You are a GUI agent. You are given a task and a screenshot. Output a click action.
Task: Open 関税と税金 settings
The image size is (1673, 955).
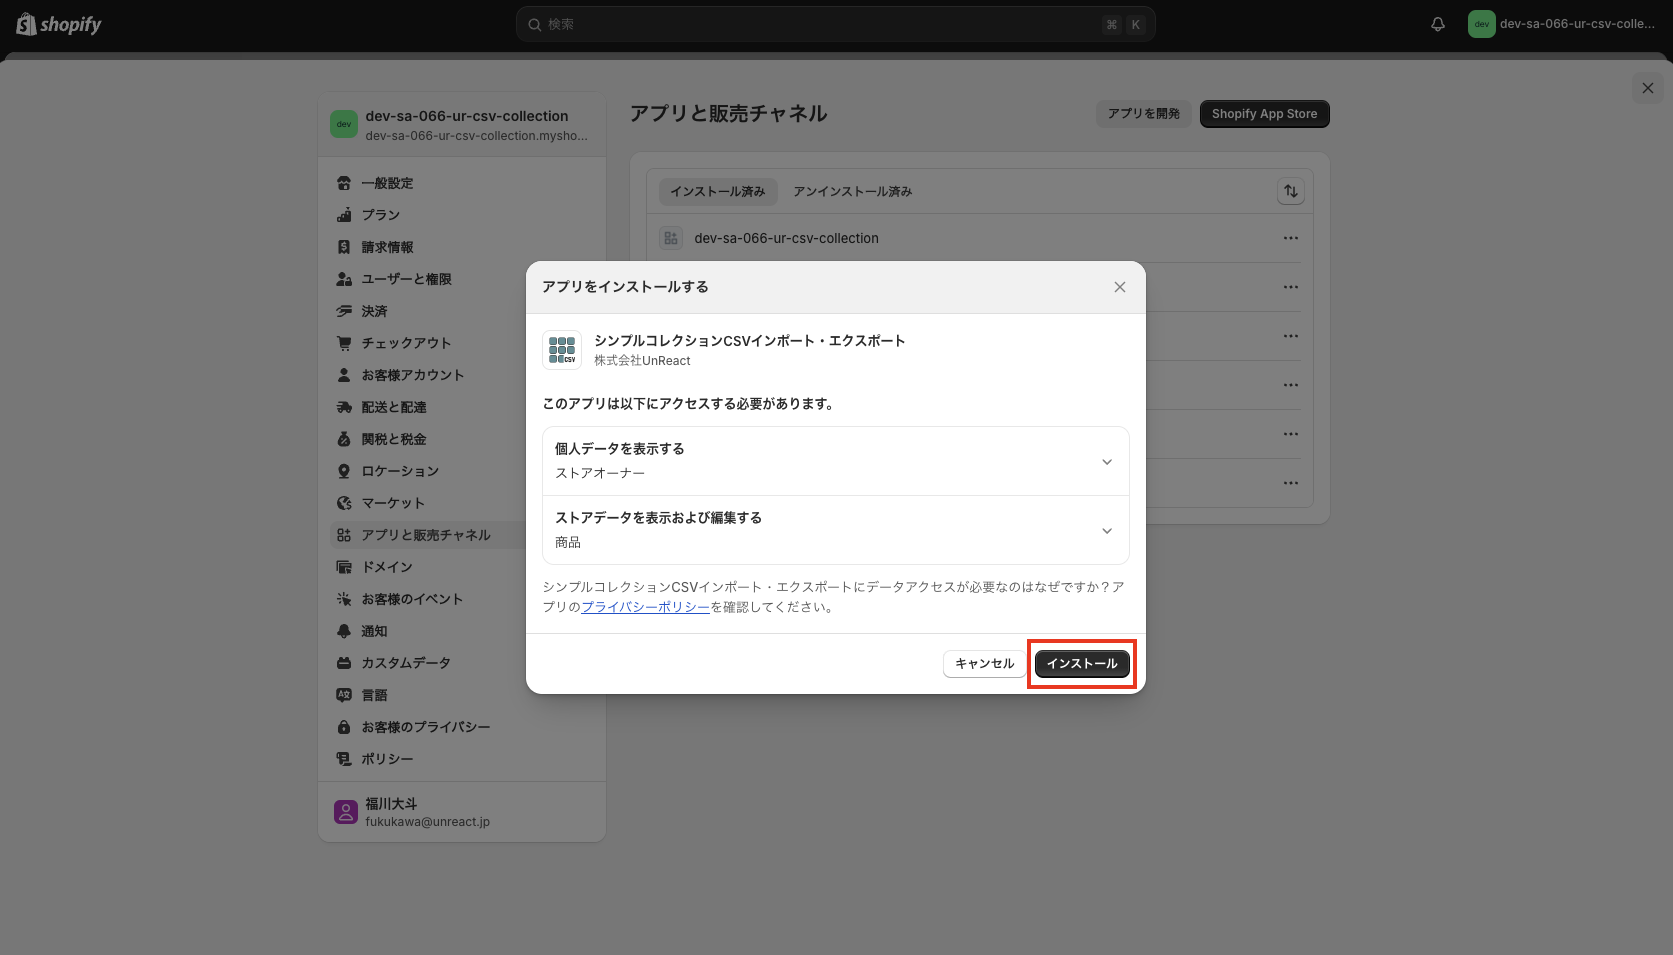click(462, 439)
